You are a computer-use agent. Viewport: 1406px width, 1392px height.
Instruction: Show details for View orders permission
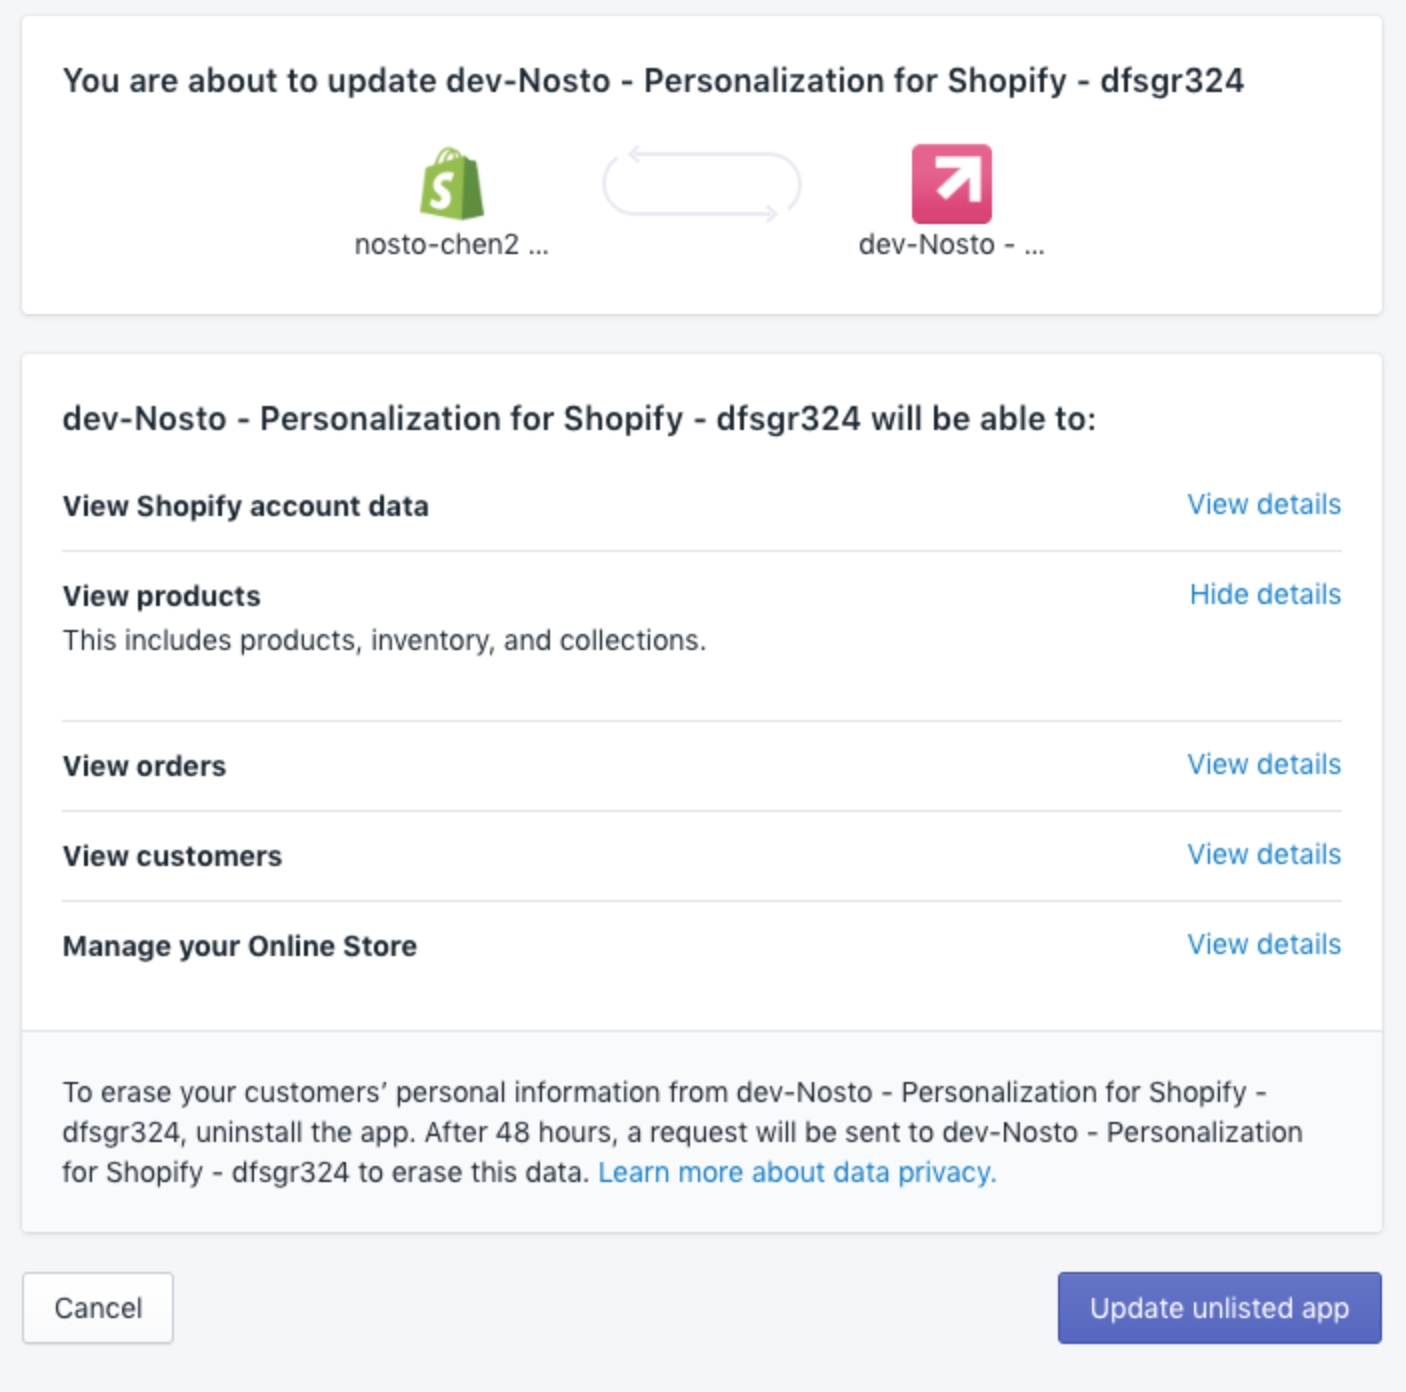(1263, 765)
